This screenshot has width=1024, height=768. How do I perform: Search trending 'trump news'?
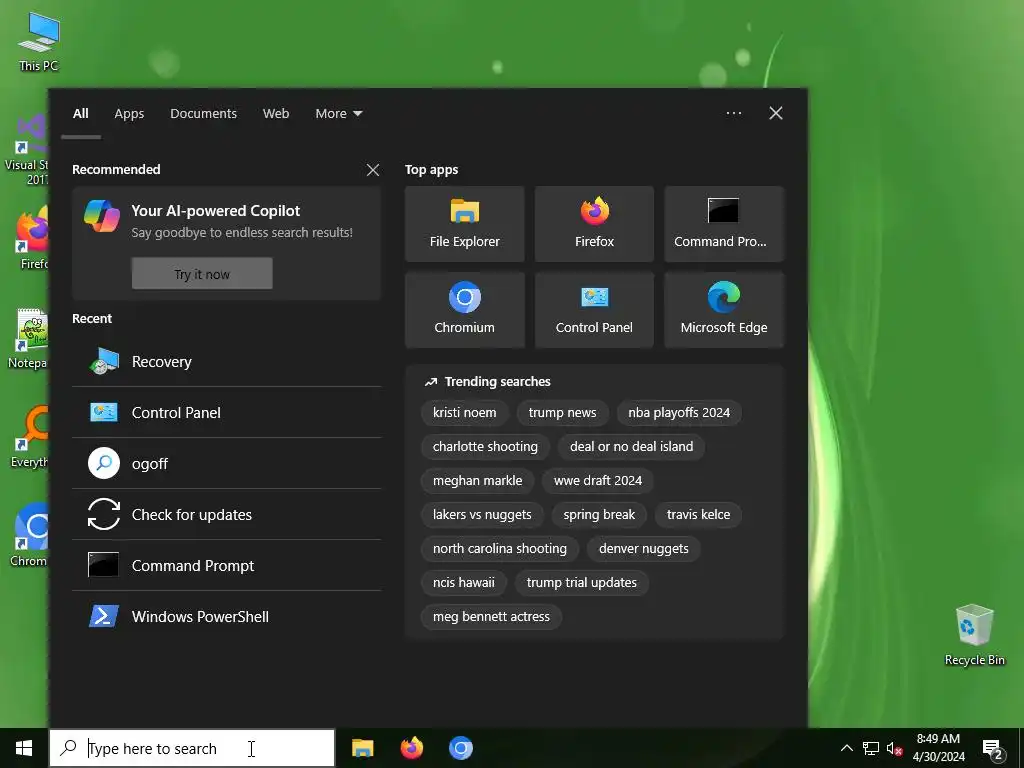[562, 413]
